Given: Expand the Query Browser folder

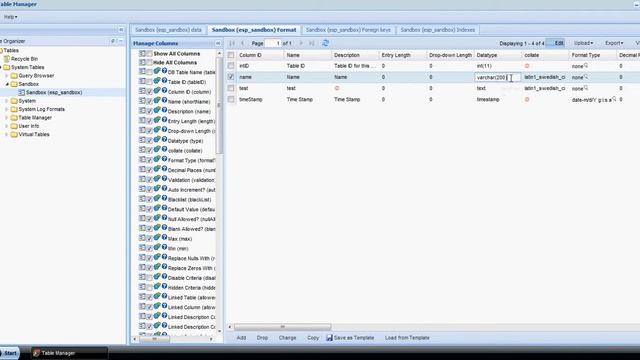Looking at the screenshot, I should coord(7,76).
